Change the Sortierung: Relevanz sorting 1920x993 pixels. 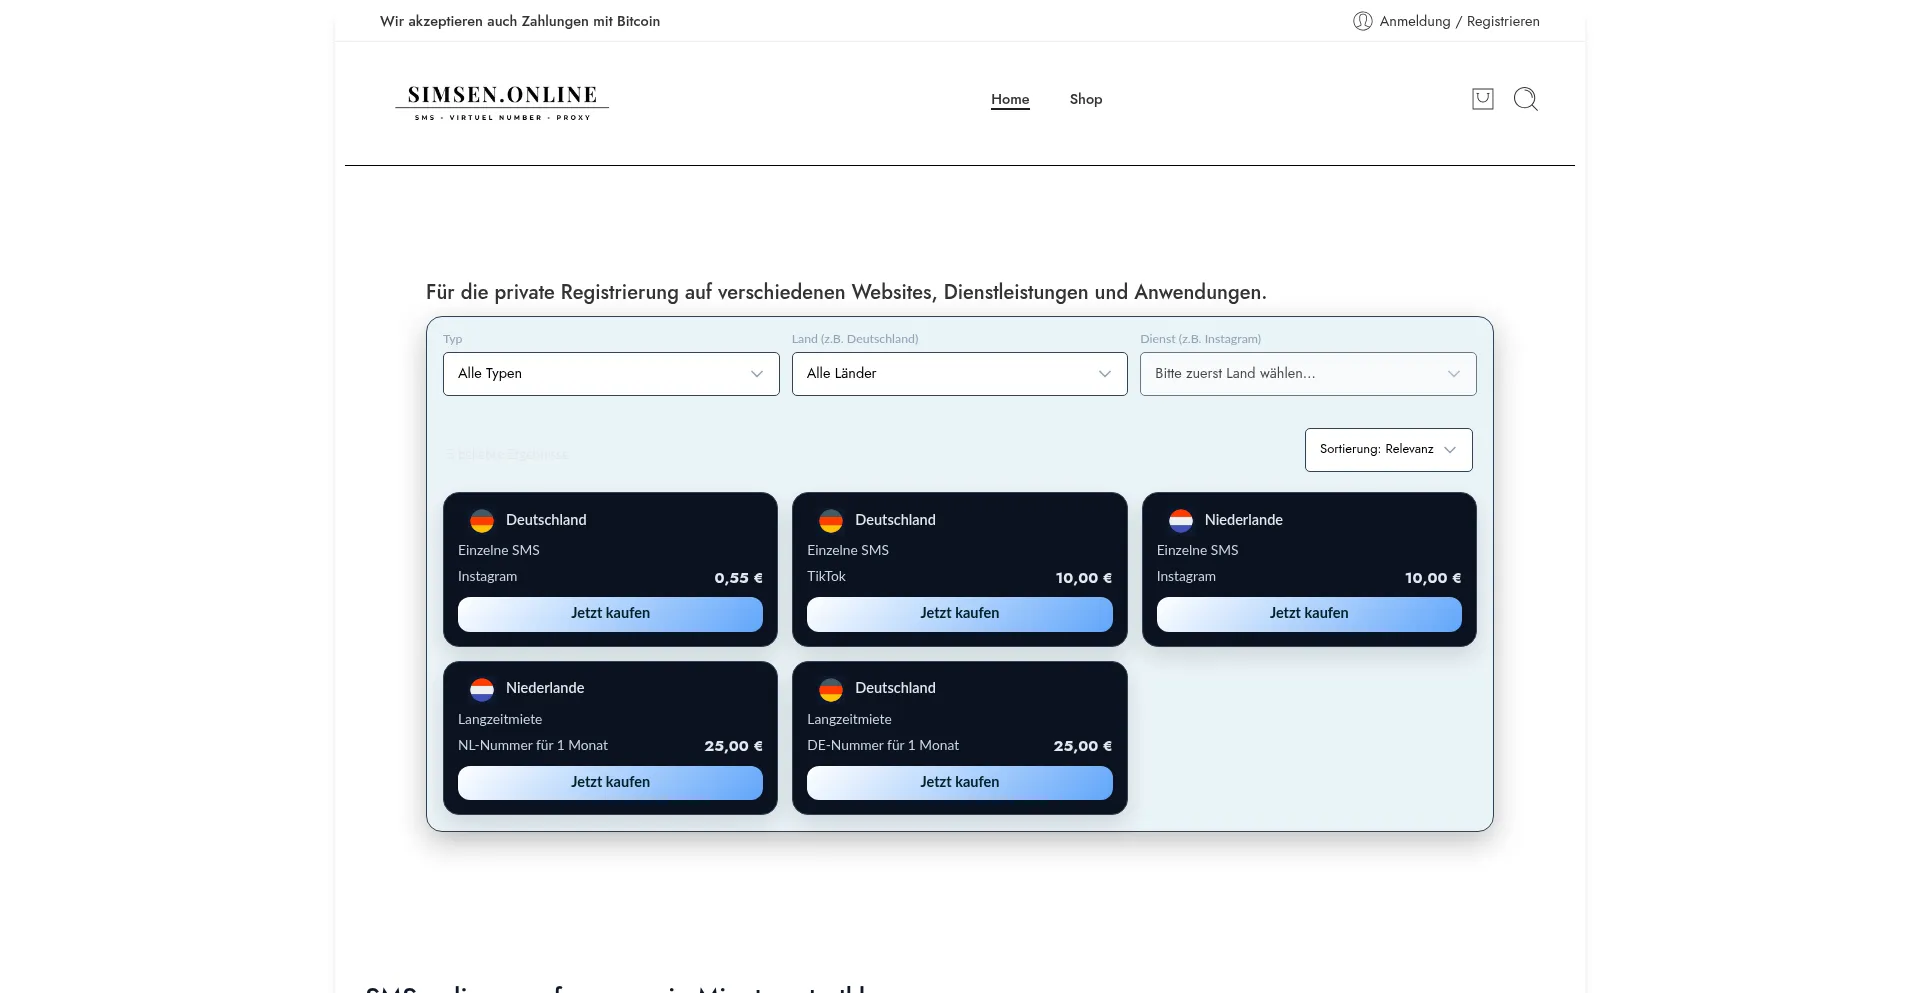[1388, 450]
